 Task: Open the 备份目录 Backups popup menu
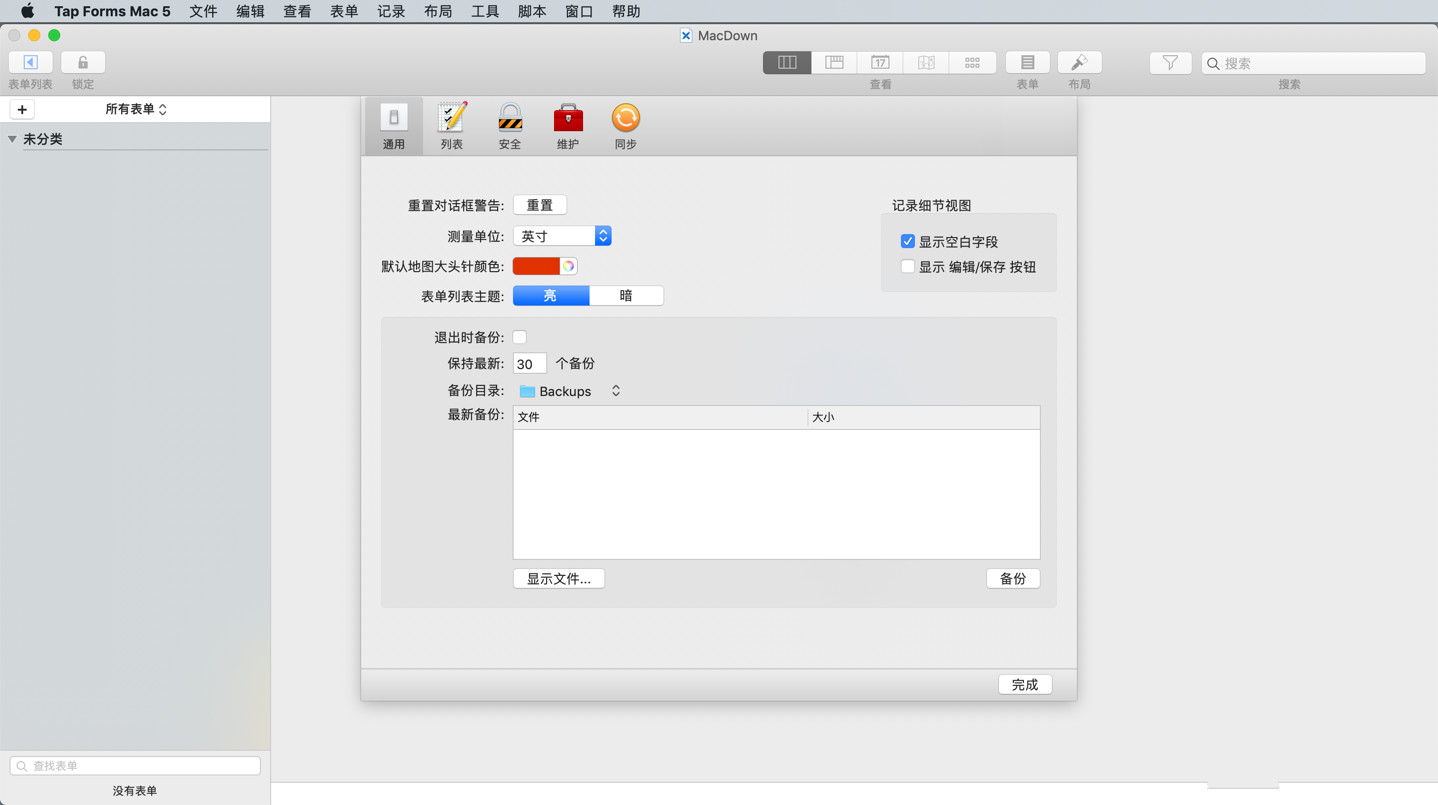click(570, 391)
